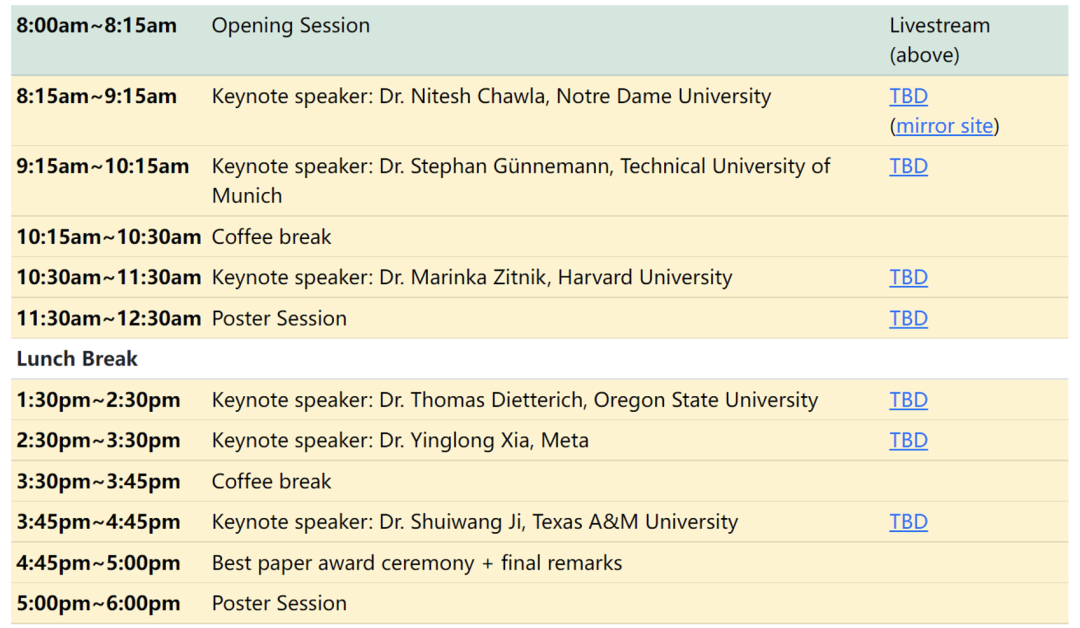The width and height of the screenshot is (1080, 628).
Task: Click the Dr. Marinka Zitnik keynote text
Action: pyautogui.click(x=471, y=278)
